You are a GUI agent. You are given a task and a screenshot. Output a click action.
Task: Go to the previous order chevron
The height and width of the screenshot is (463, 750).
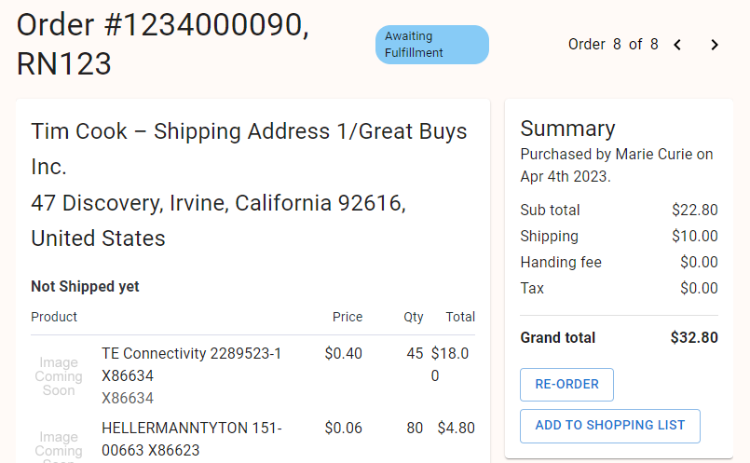[678, 44]
